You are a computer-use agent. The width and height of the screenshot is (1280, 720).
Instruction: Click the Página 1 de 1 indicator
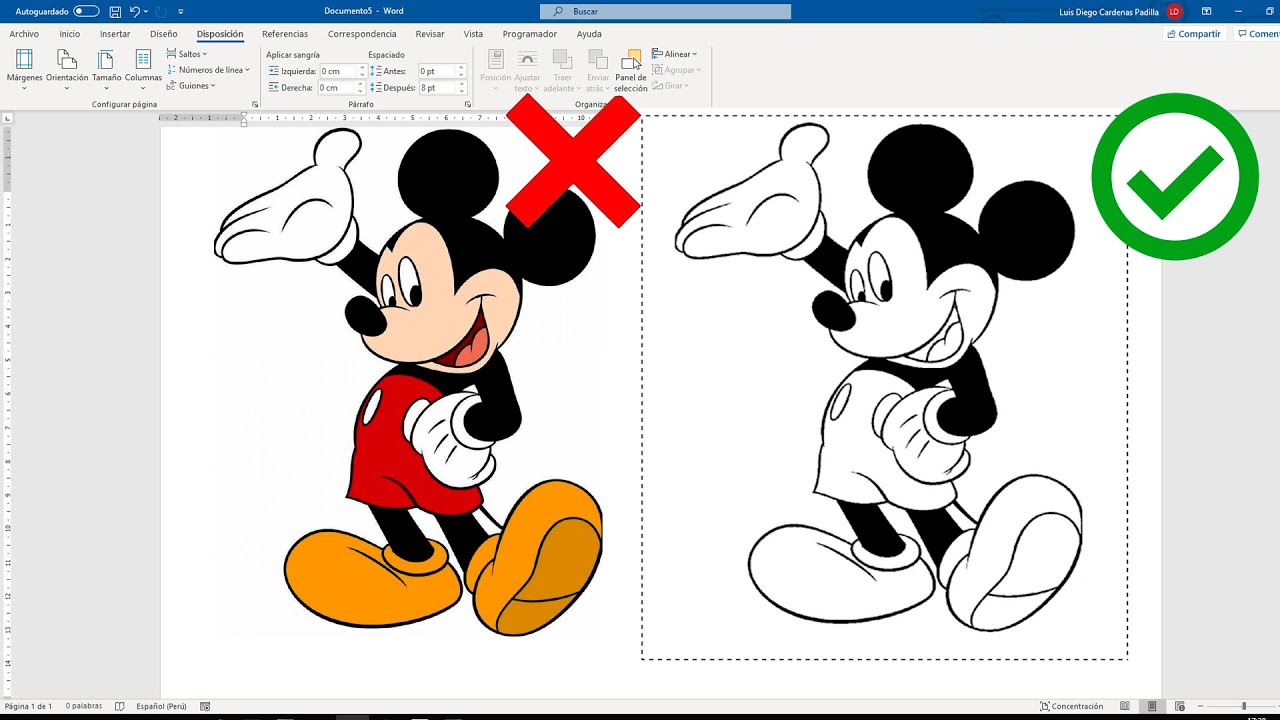(x=28, y=706)
